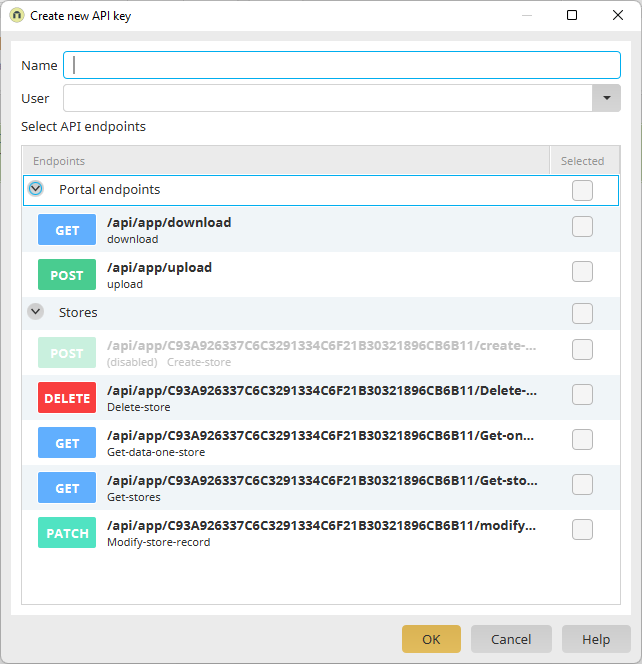Click the PATCH badge for Modify-store-record
The image size is (642, 664).
point(67,533)
